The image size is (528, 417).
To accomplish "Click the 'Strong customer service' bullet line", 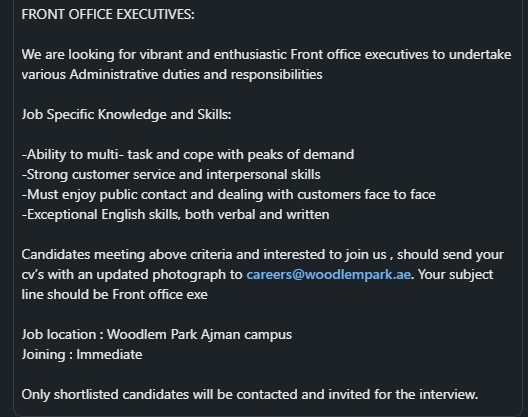I will (171, 174).
